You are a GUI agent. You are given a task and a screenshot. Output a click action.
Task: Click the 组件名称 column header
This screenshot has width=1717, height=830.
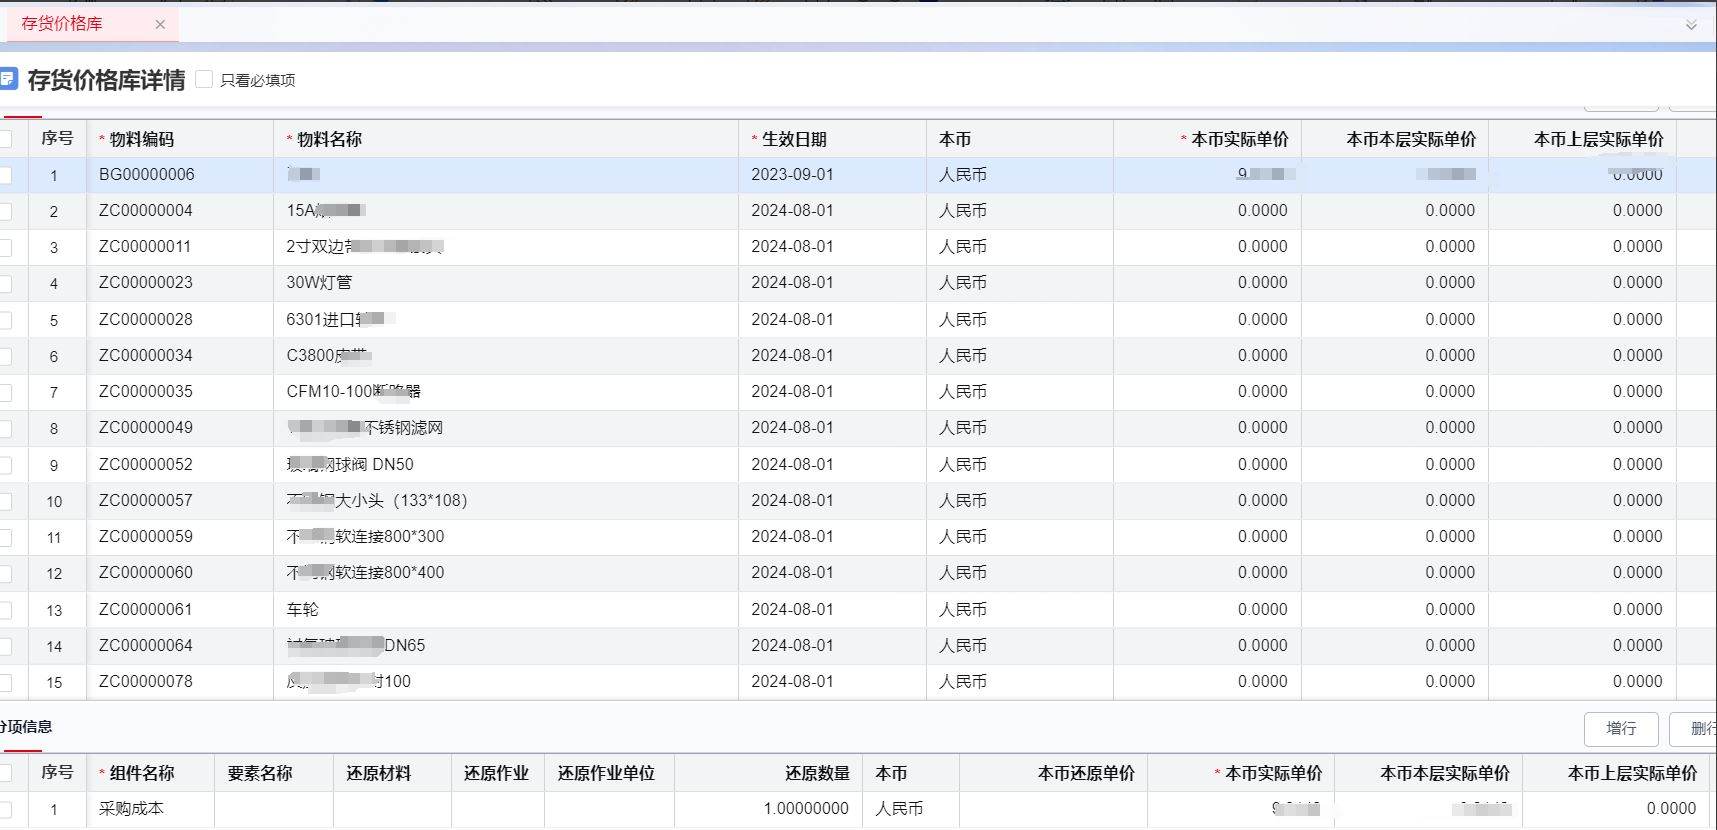pos(141,773)
